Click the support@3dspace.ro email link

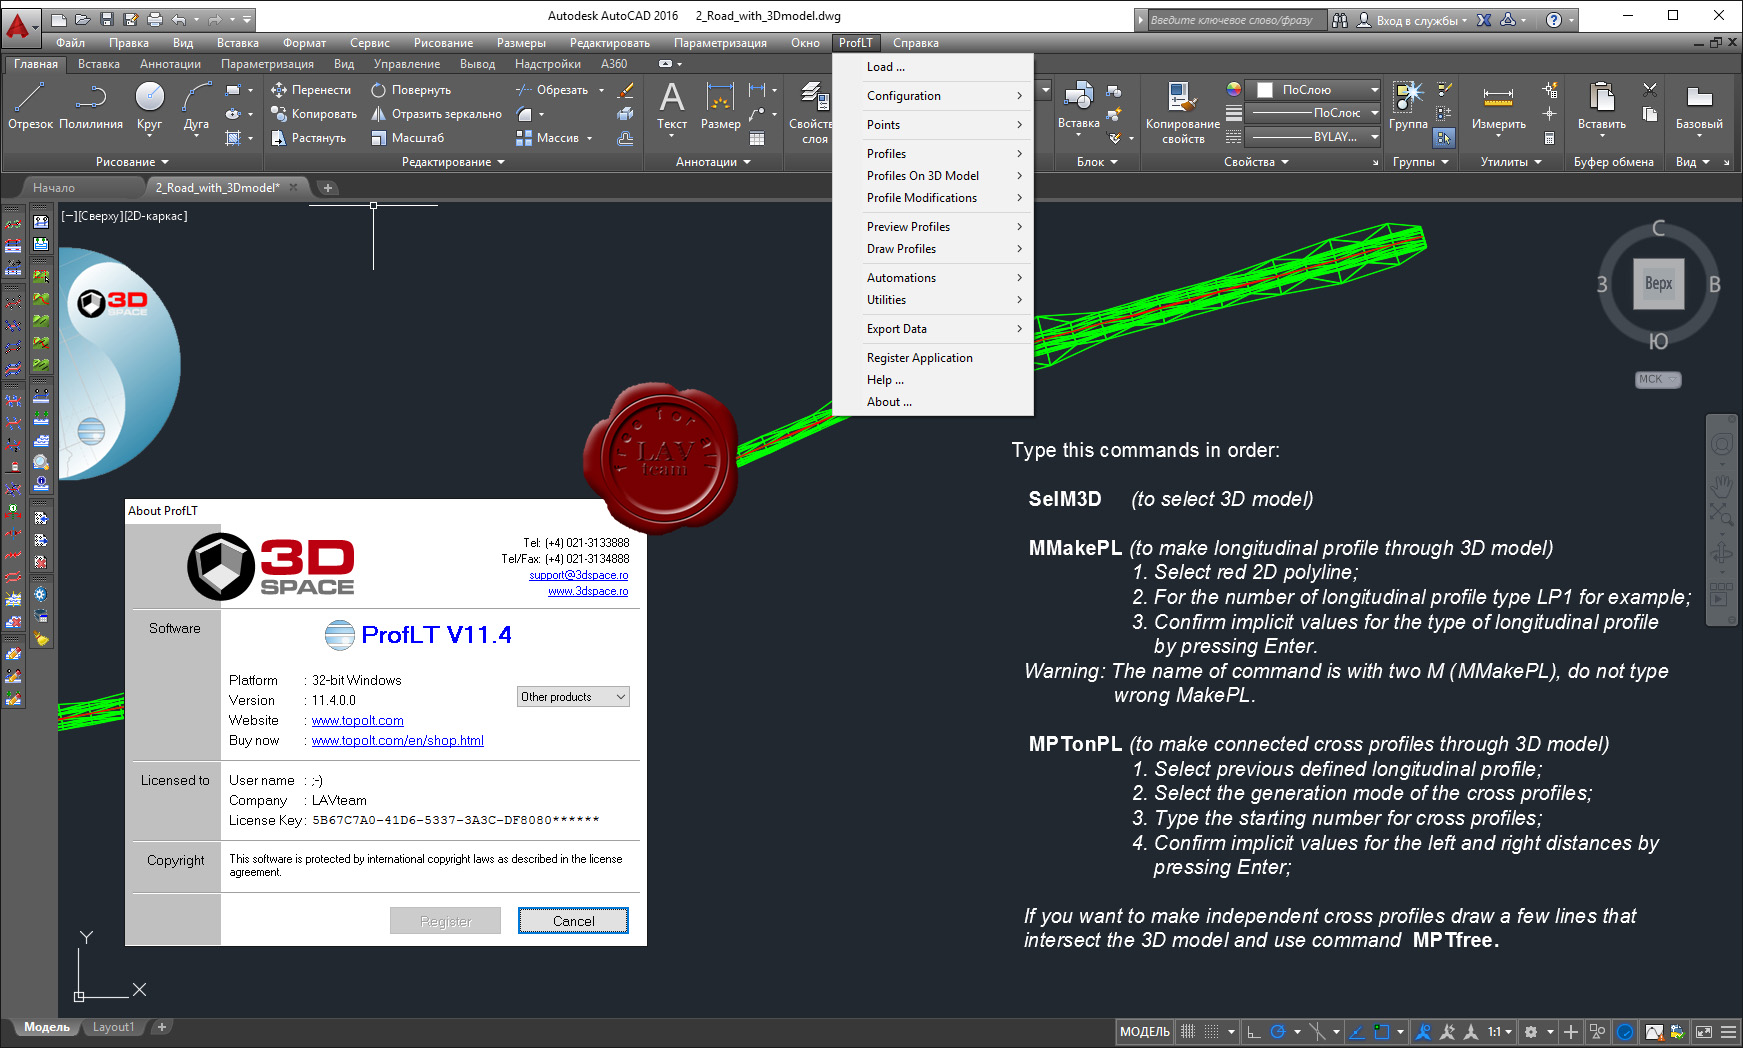pyautogui.click(x=579, y=575)
